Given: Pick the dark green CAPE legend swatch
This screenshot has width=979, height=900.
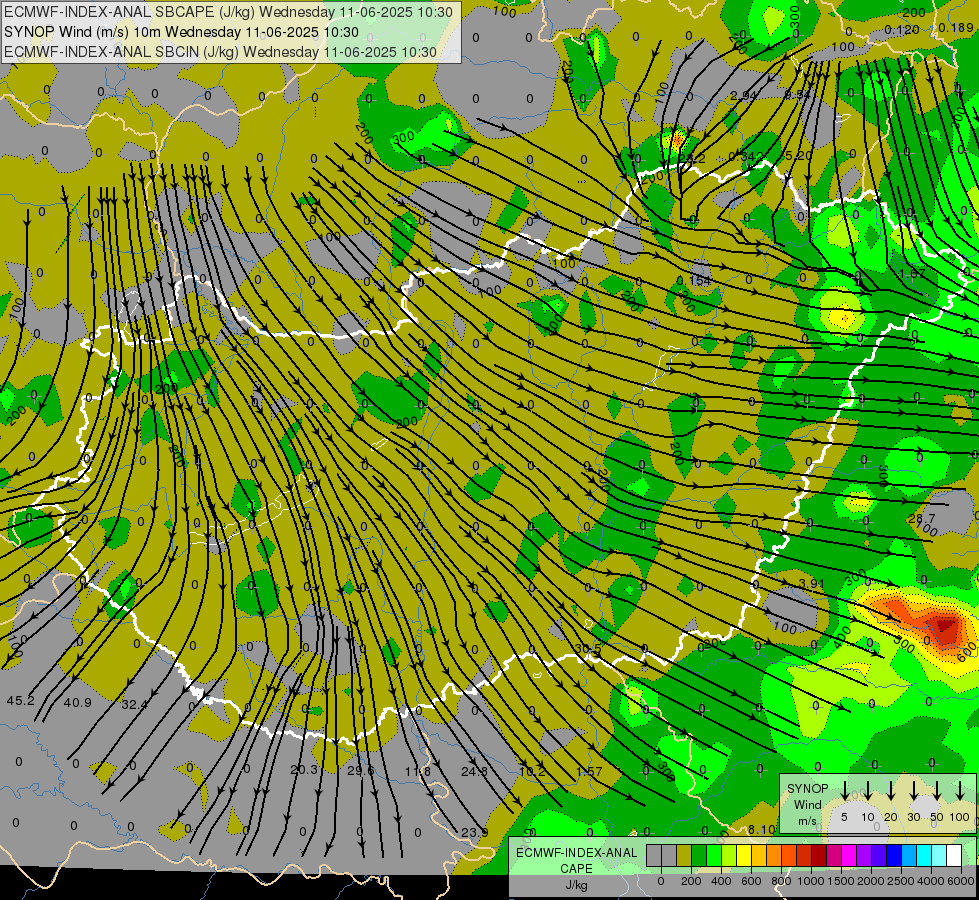Looking at the screenshot, I should pyautogui.click(x=699, y=856).
